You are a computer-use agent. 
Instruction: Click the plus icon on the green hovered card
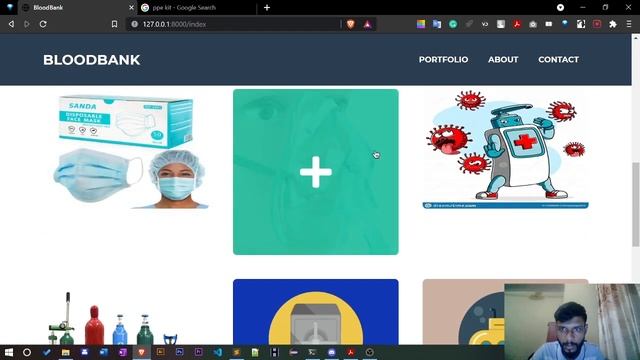point(316,172)
